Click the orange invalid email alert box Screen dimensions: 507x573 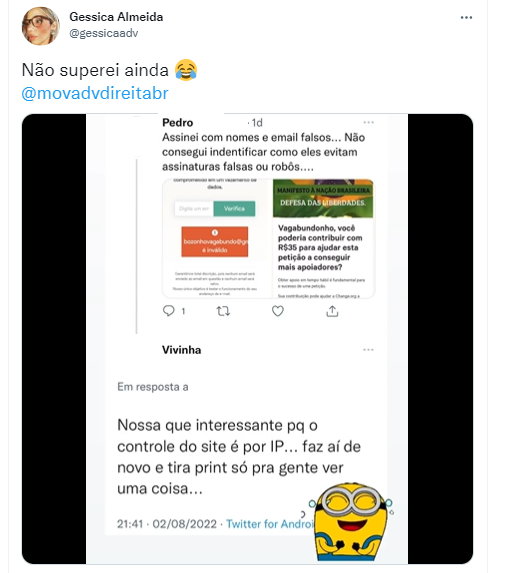[x=215, y=242]
